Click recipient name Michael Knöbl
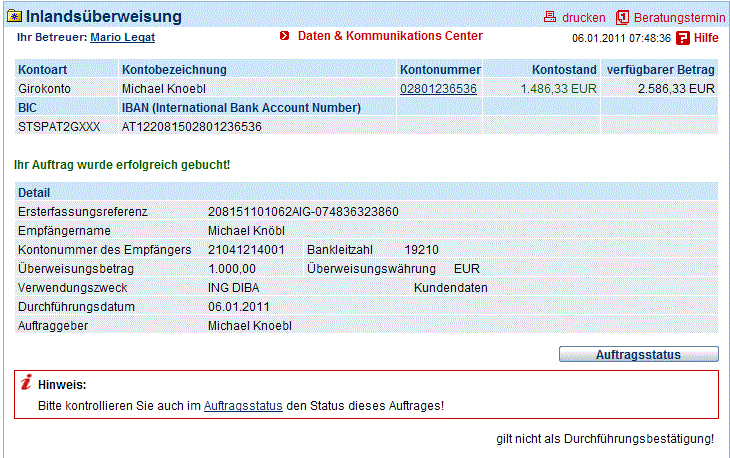This screenshot has width=730, height=458. [x=246, y=231]
